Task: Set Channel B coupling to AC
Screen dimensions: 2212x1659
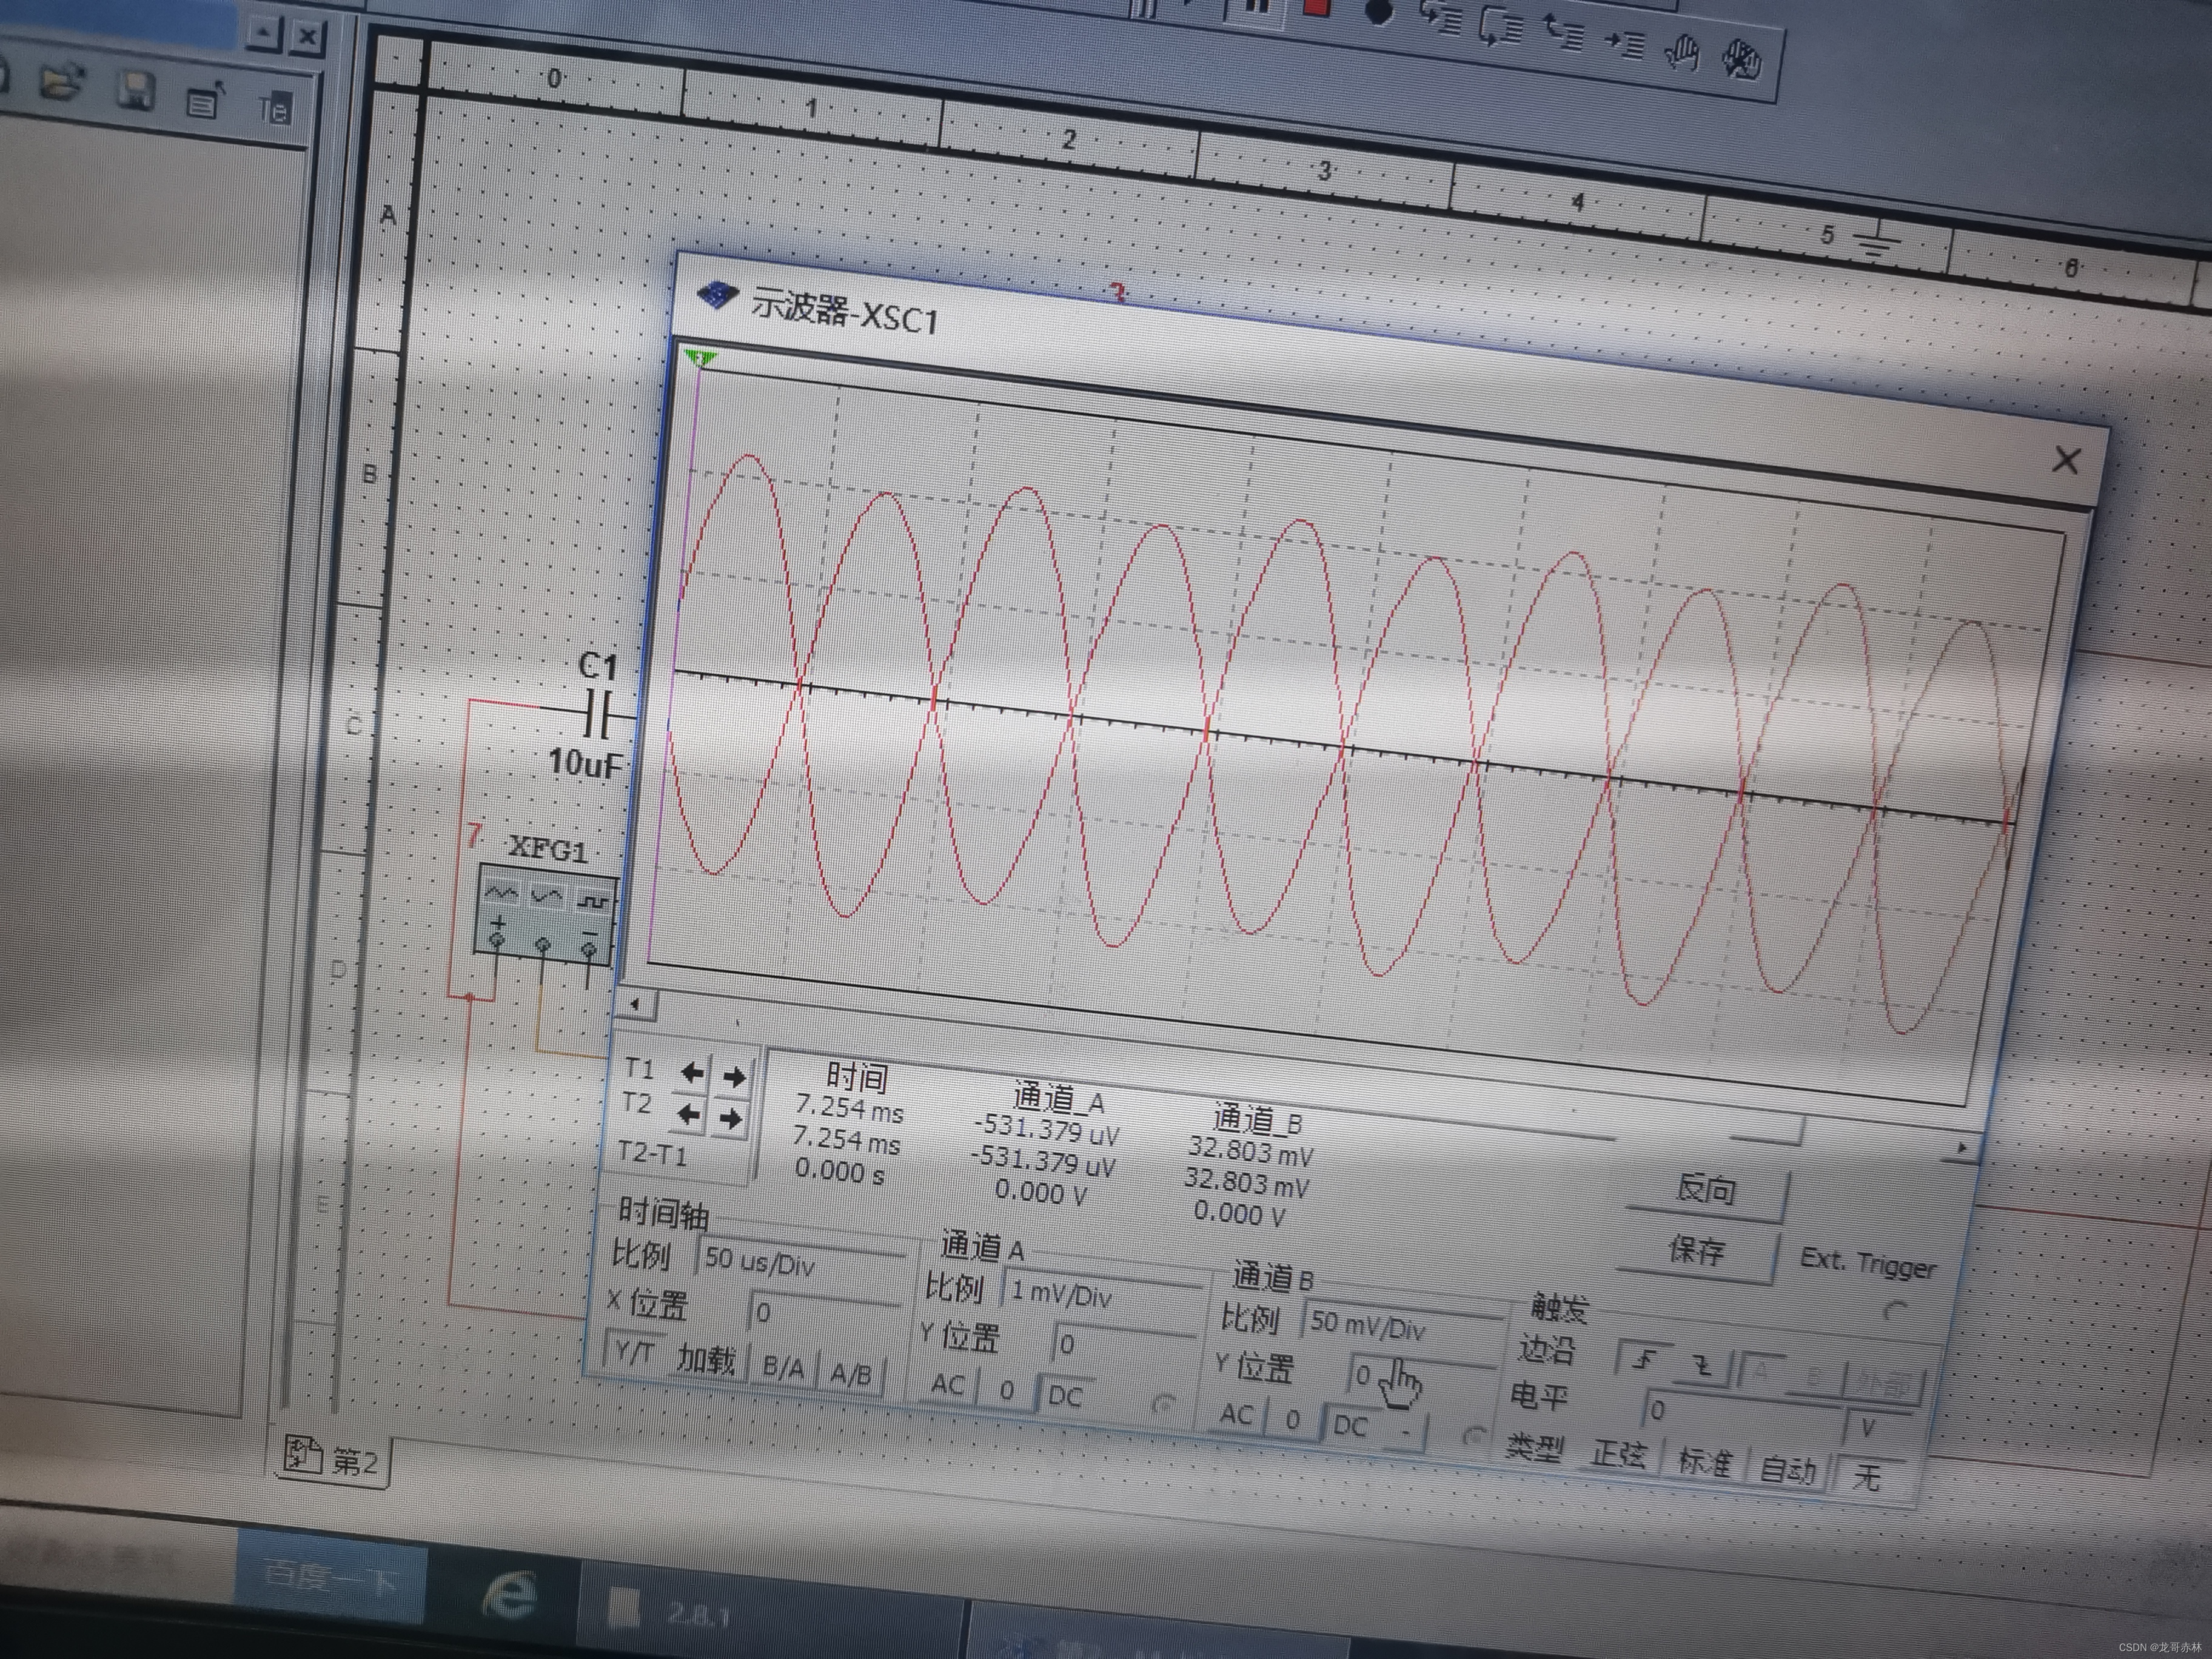Action: click(x=1237, y=1414)
